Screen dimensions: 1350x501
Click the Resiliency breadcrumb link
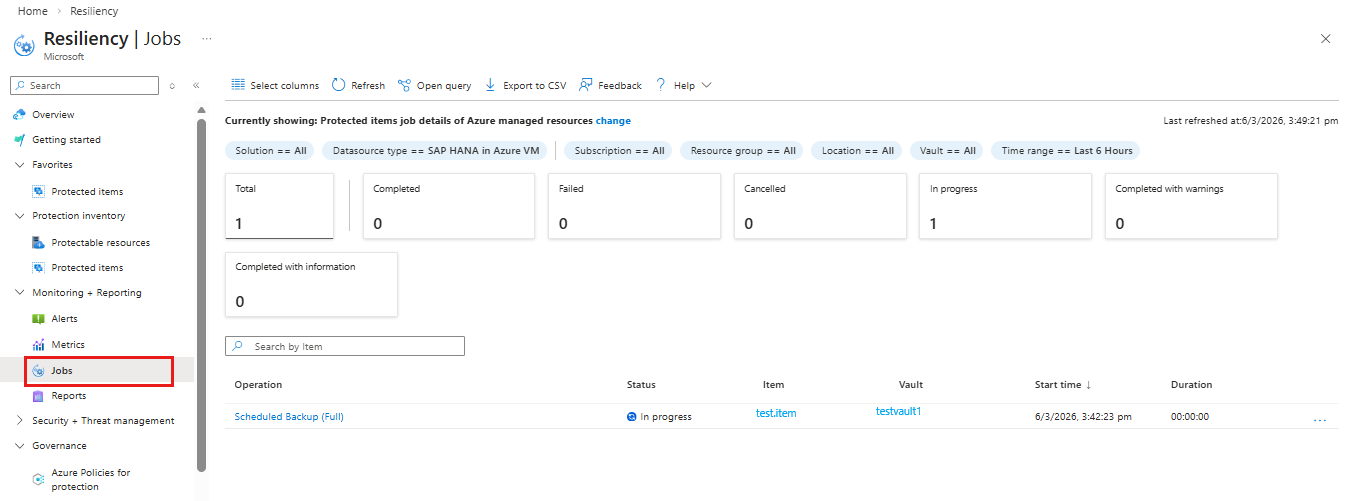tap(94, 11)
